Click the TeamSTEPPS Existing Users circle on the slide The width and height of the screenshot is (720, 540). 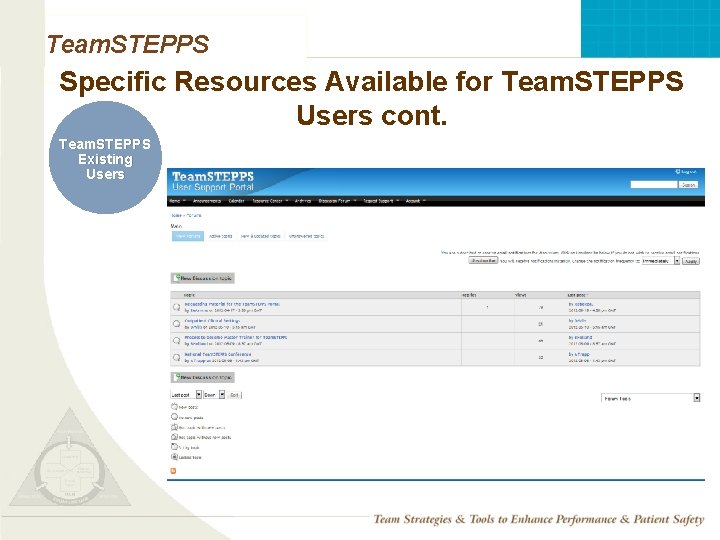105,158
